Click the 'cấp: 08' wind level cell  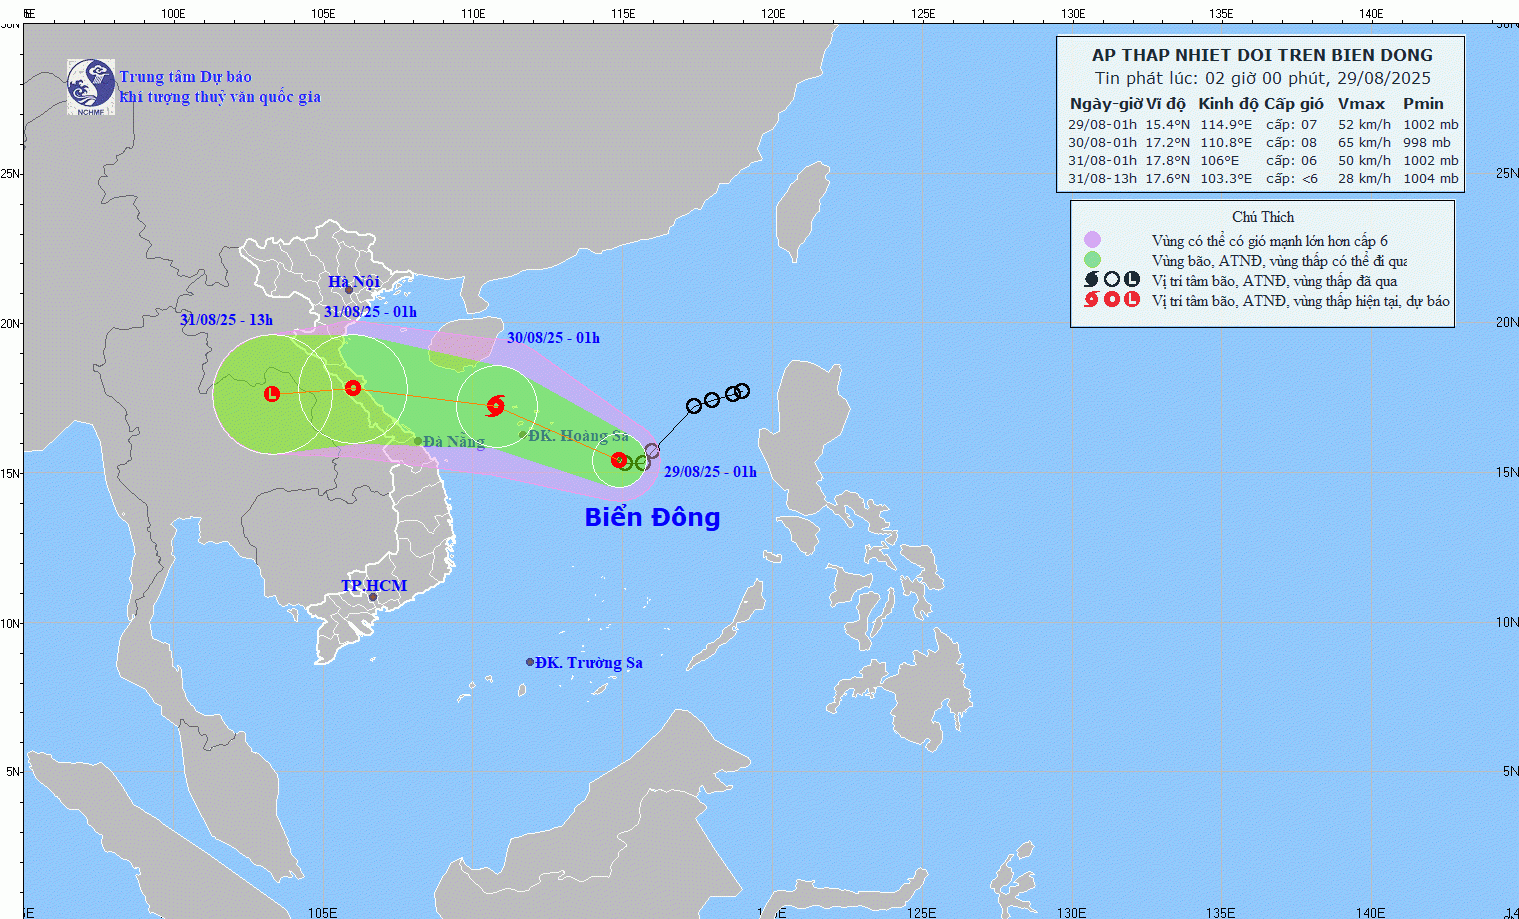click(x=1292, y=143)
